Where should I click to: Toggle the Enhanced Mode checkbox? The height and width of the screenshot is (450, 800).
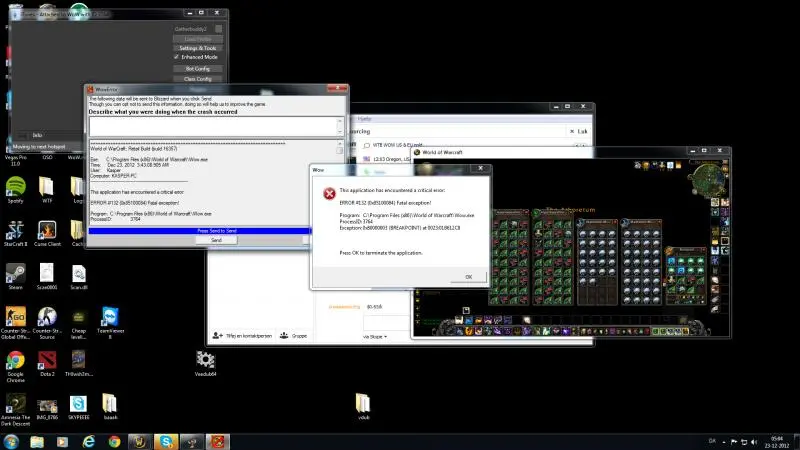tap(176, 57)
